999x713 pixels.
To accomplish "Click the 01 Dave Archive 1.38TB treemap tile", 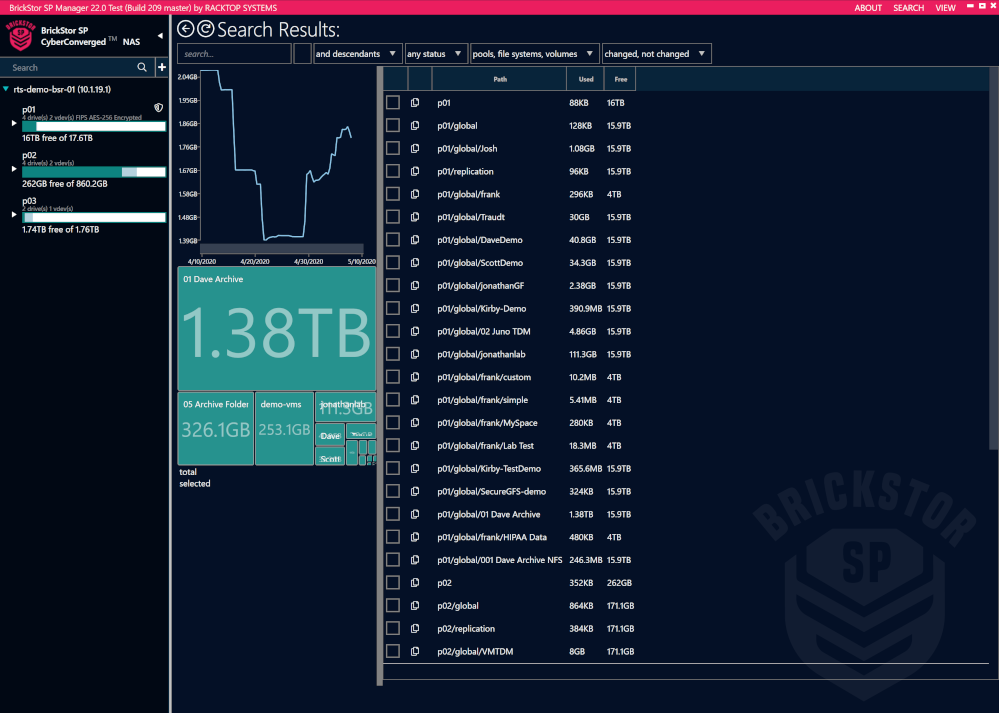I will tap(276, 329).
